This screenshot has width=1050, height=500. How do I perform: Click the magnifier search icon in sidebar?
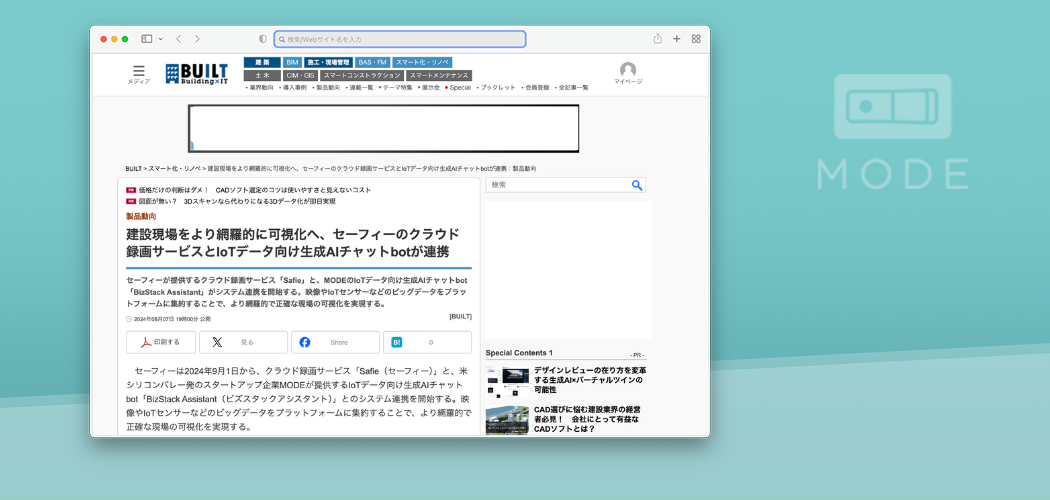637,185
